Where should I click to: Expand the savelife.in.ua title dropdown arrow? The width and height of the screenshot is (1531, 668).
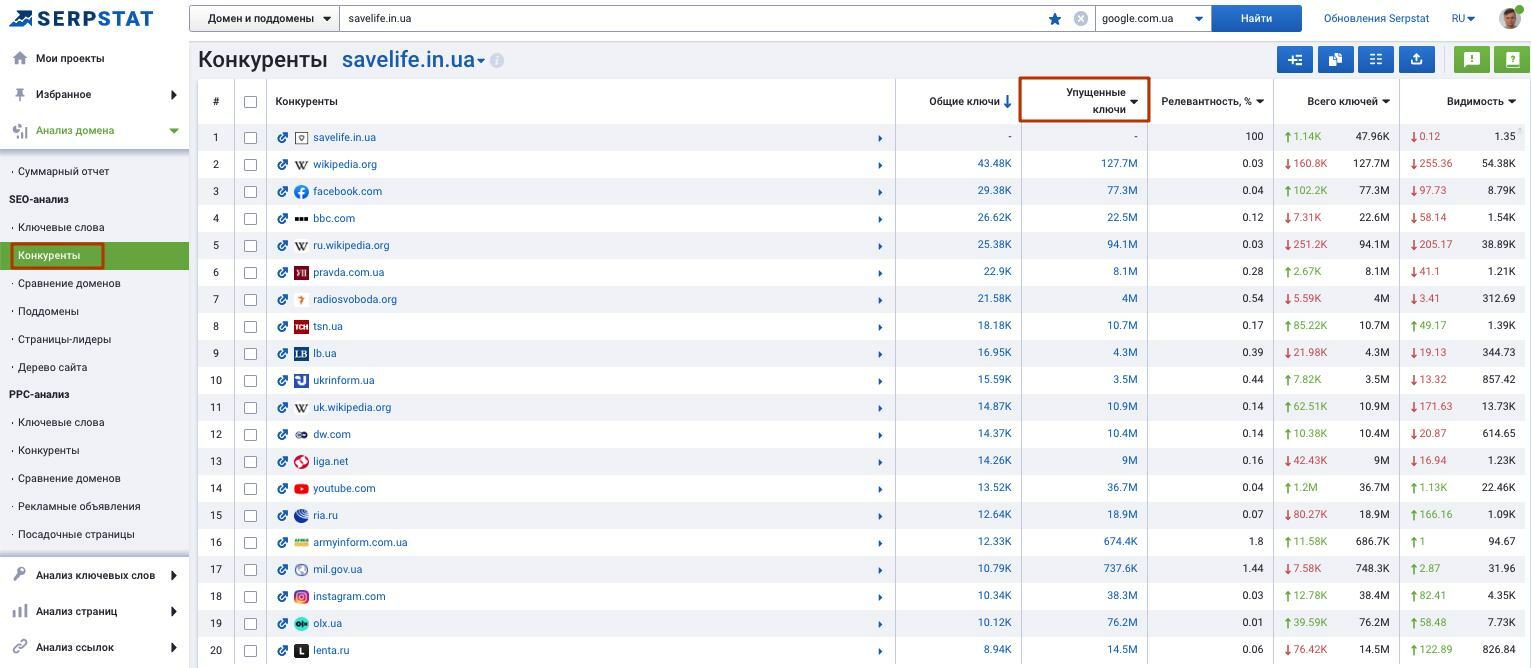tap(481, 61)
